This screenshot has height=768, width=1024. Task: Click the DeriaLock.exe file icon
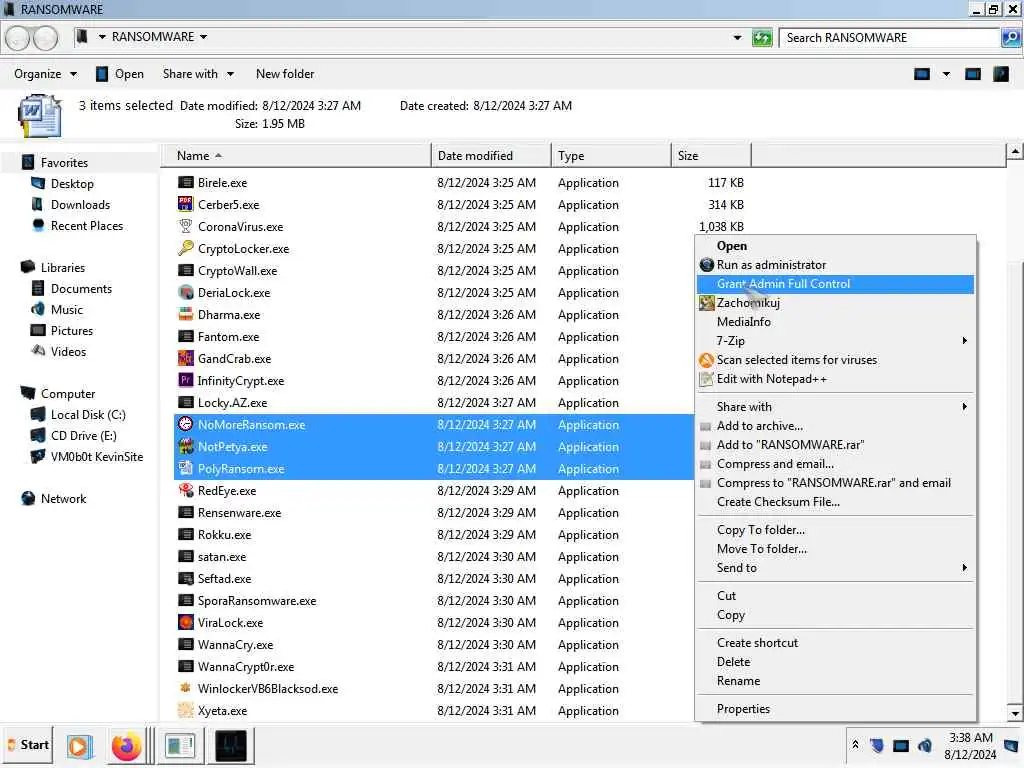coord(185,293)
